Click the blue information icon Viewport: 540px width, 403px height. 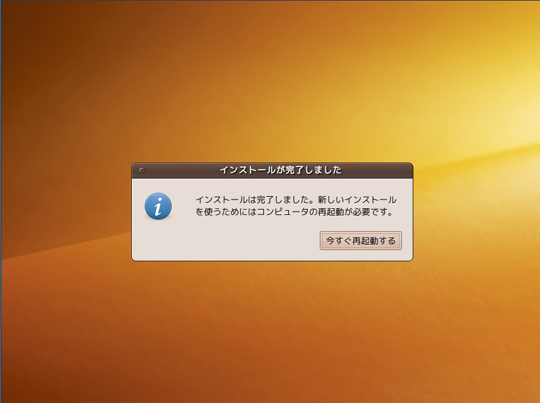click(x=158, y=206)
